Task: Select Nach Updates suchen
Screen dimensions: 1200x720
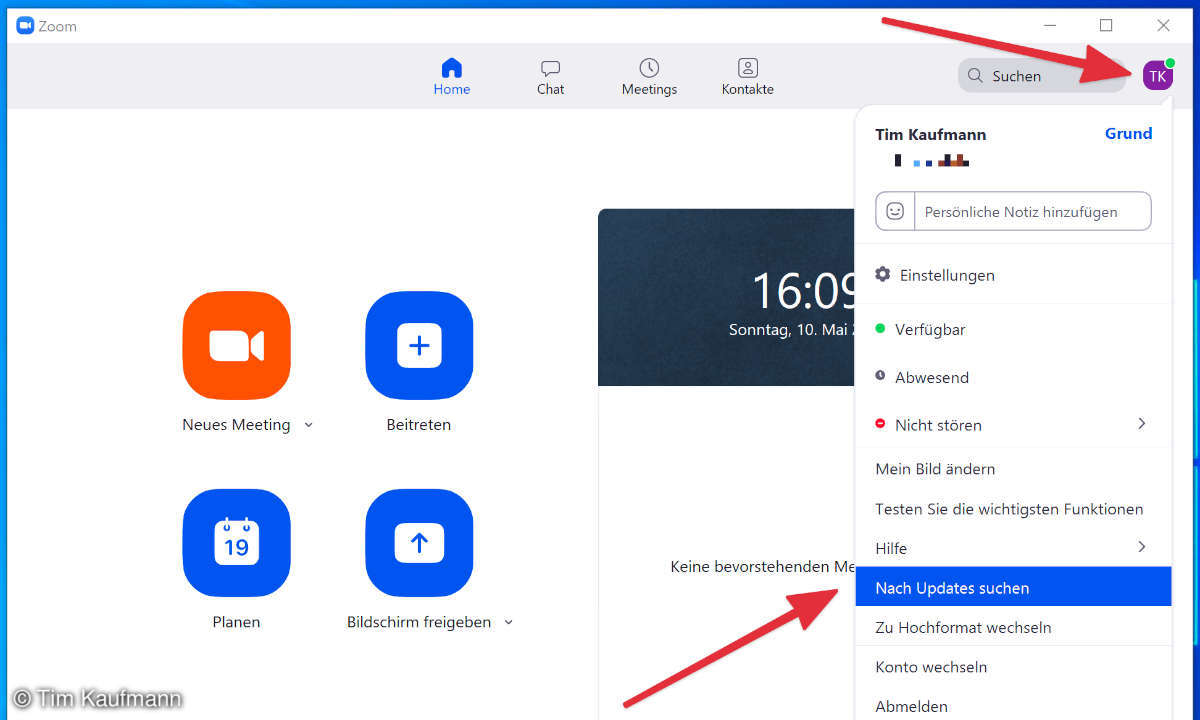Action: click(1013, 587)
